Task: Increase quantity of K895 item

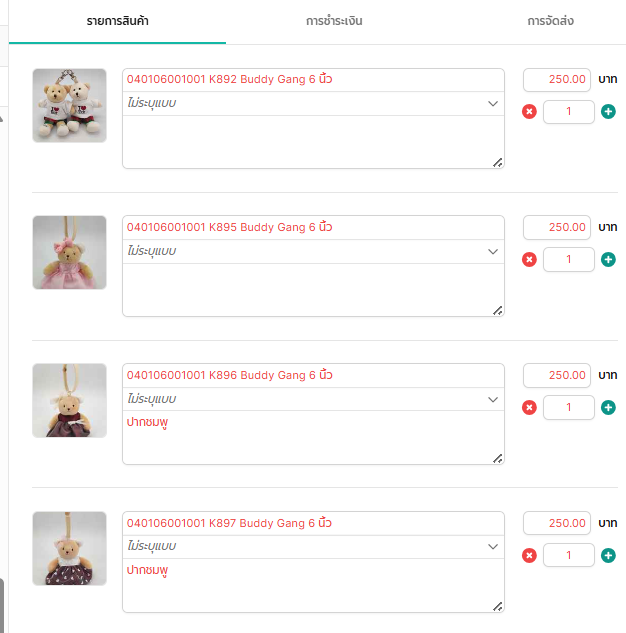Action: (x=608, y=260)
